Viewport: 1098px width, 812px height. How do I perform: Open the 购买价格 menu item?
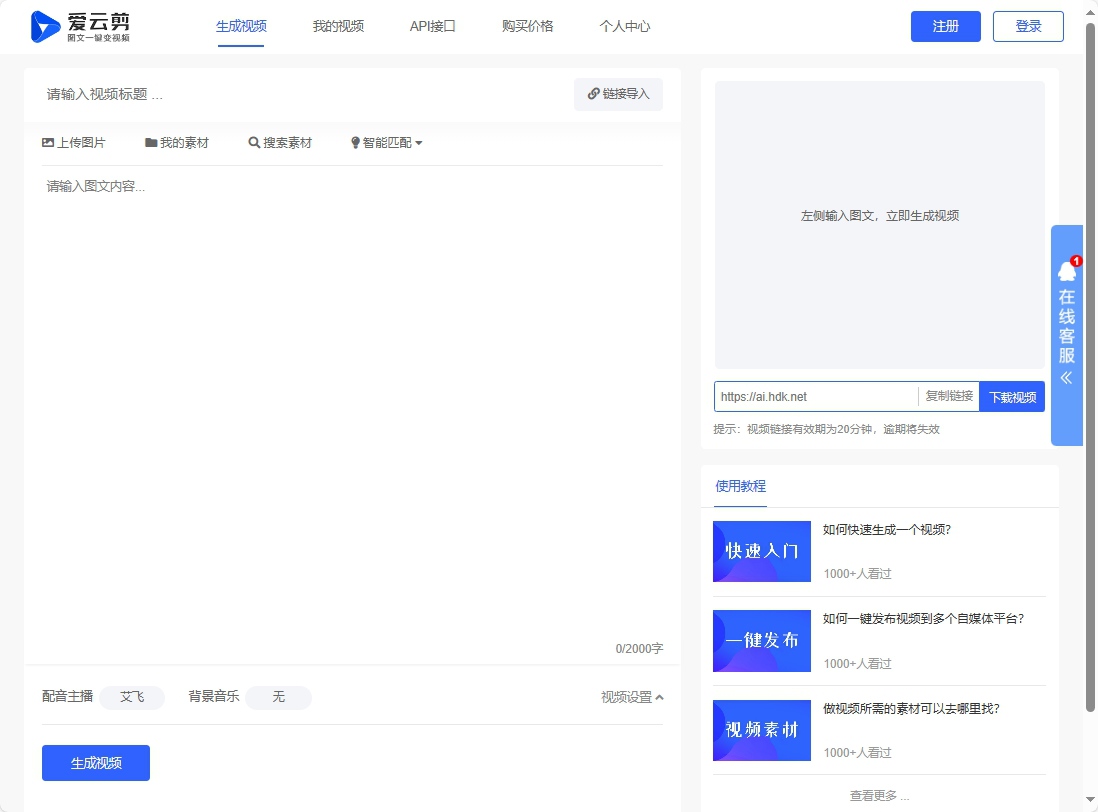(x=527, y=27)
